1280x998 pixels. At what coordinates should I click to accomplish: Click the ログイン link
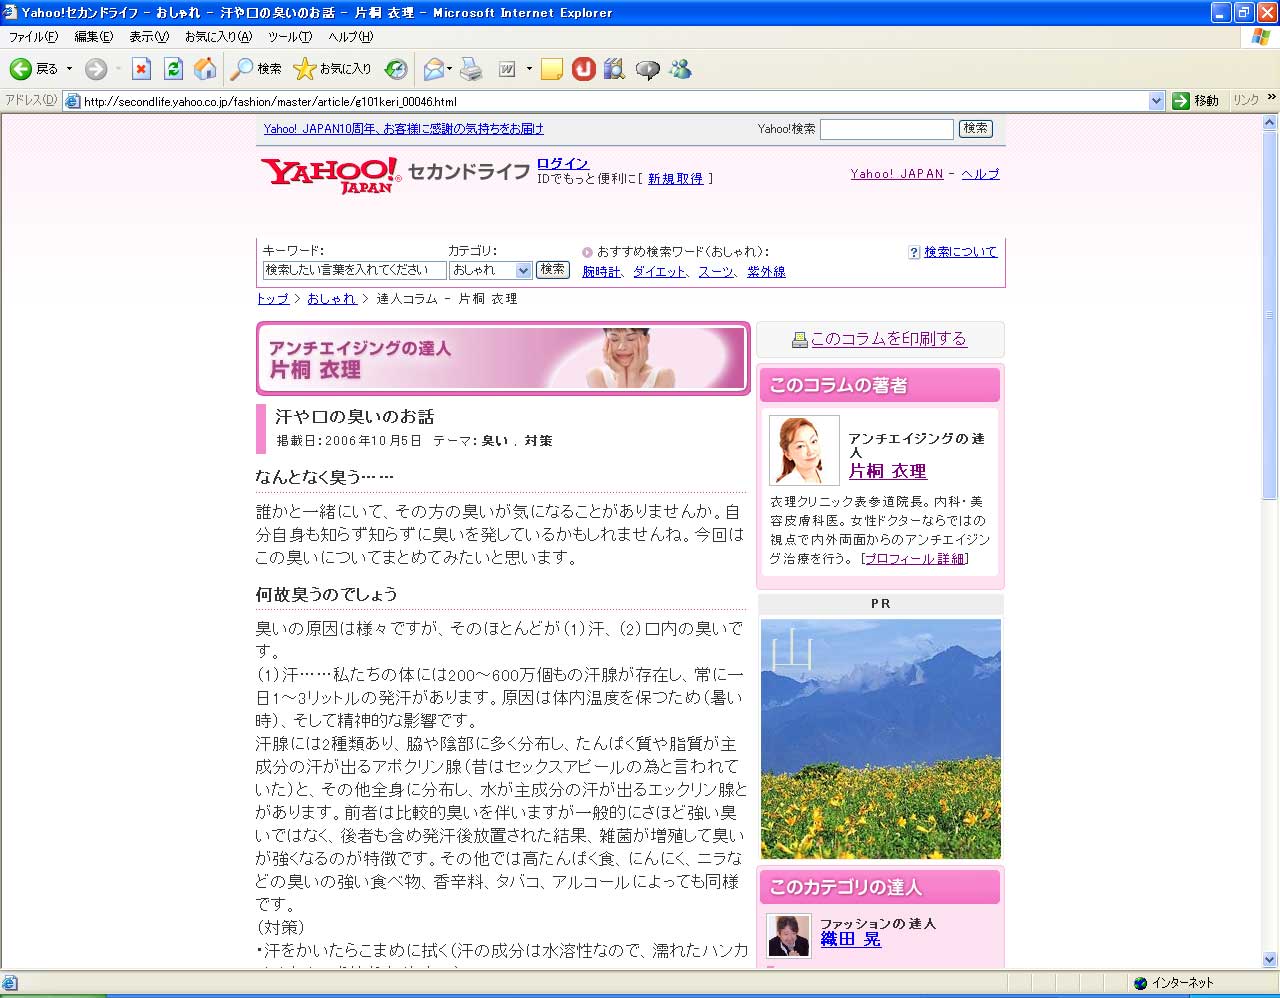click(562, 163)
